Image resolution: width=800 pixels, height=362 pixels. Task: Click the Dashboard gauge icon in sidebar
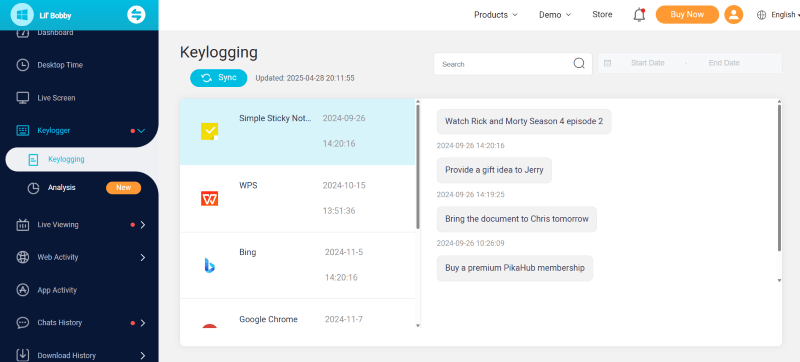click(x=22, y=33)
